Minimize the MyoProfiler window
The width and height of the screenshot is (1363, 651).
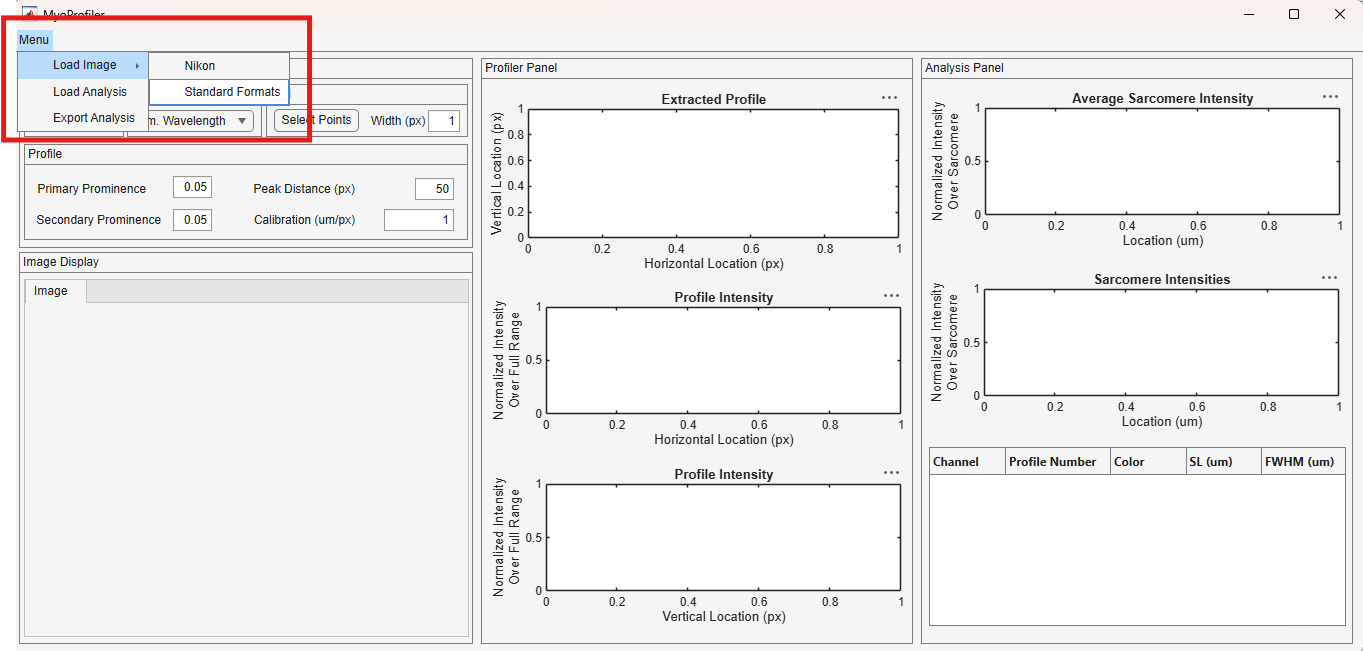click(x=1249, y=14)
